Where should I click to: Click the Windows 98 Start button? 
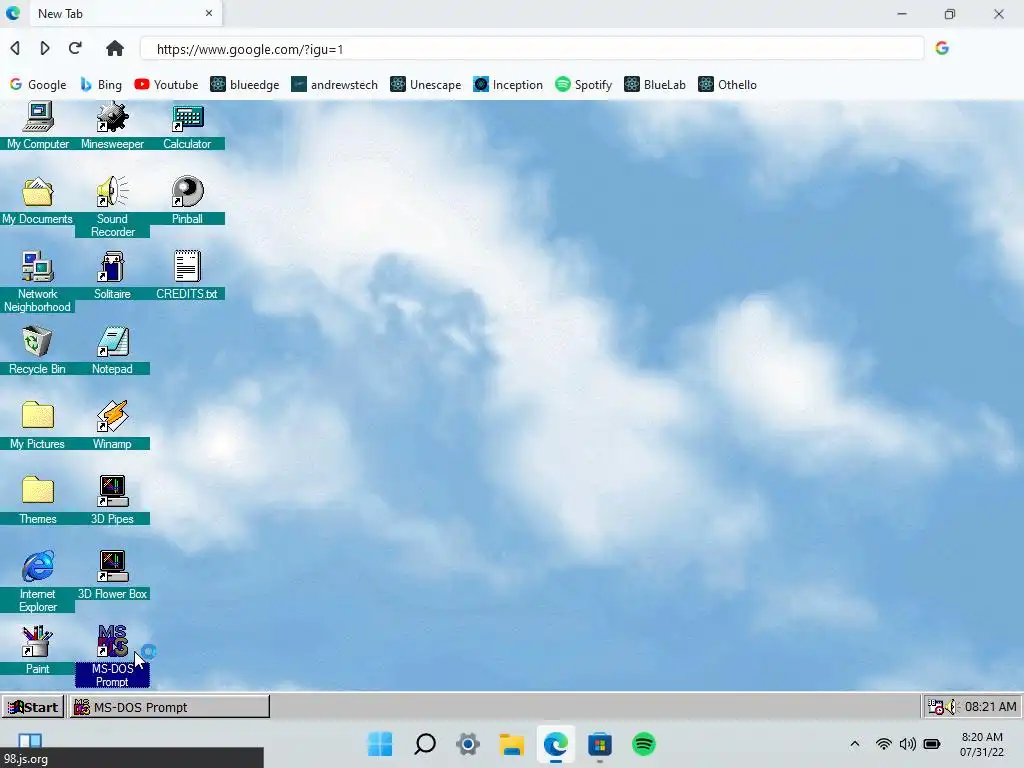pyautogui.click(x=33, y=707)
